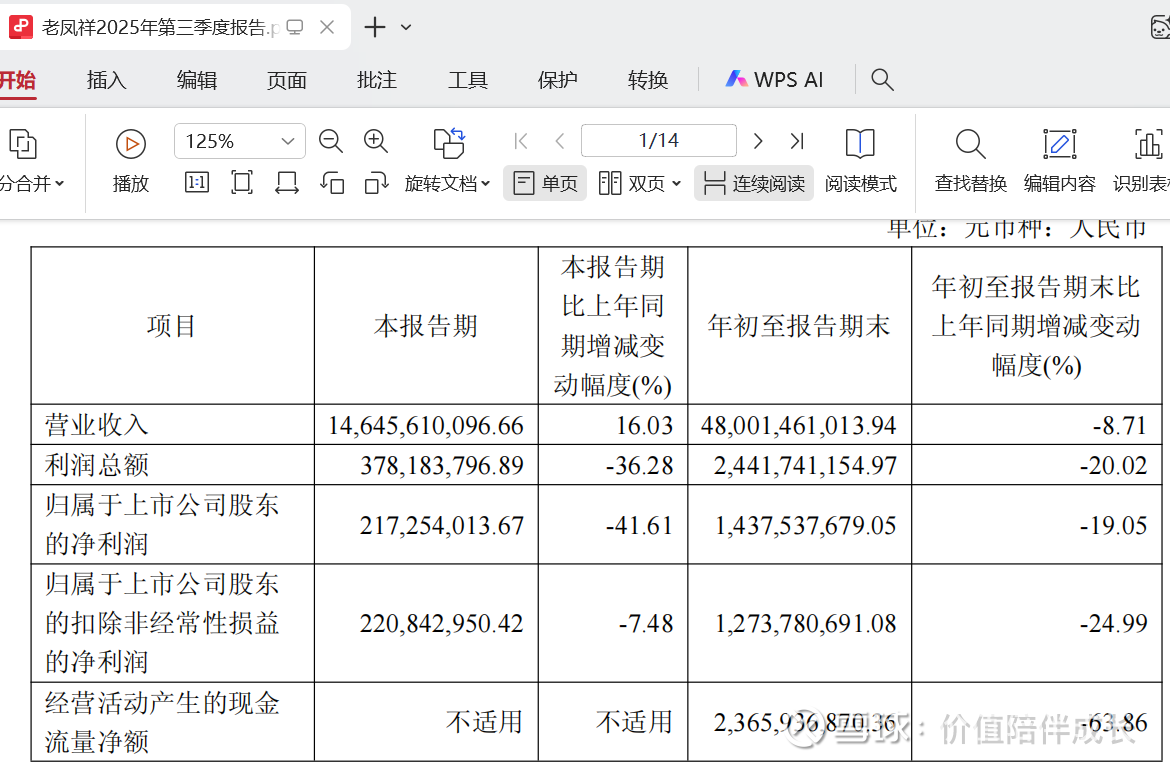Click the WPS PDF logo icon in tab
The height and width of the screenshot is (765, 1170).
pyautogui.click(x=20, y=28)
